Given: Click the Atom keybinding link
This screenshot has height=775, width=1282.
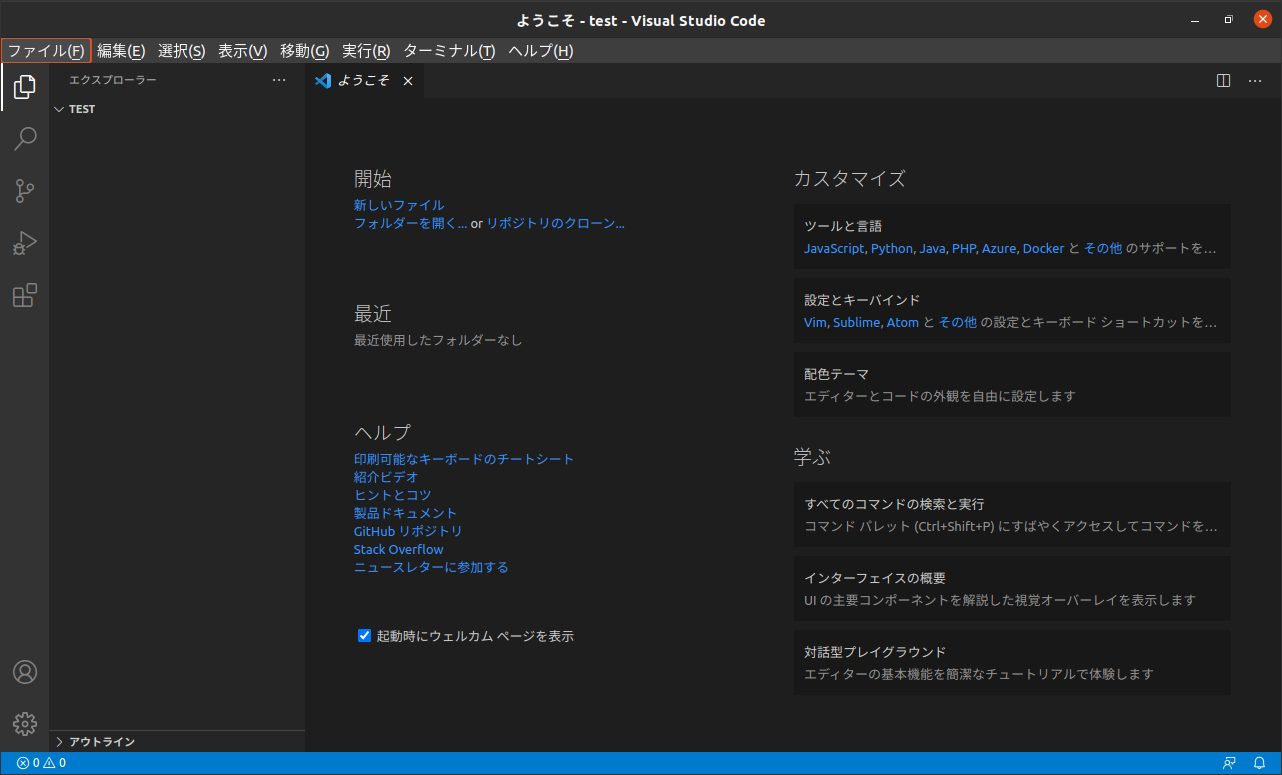Looking at the screenshot, I should coord(902,322).
